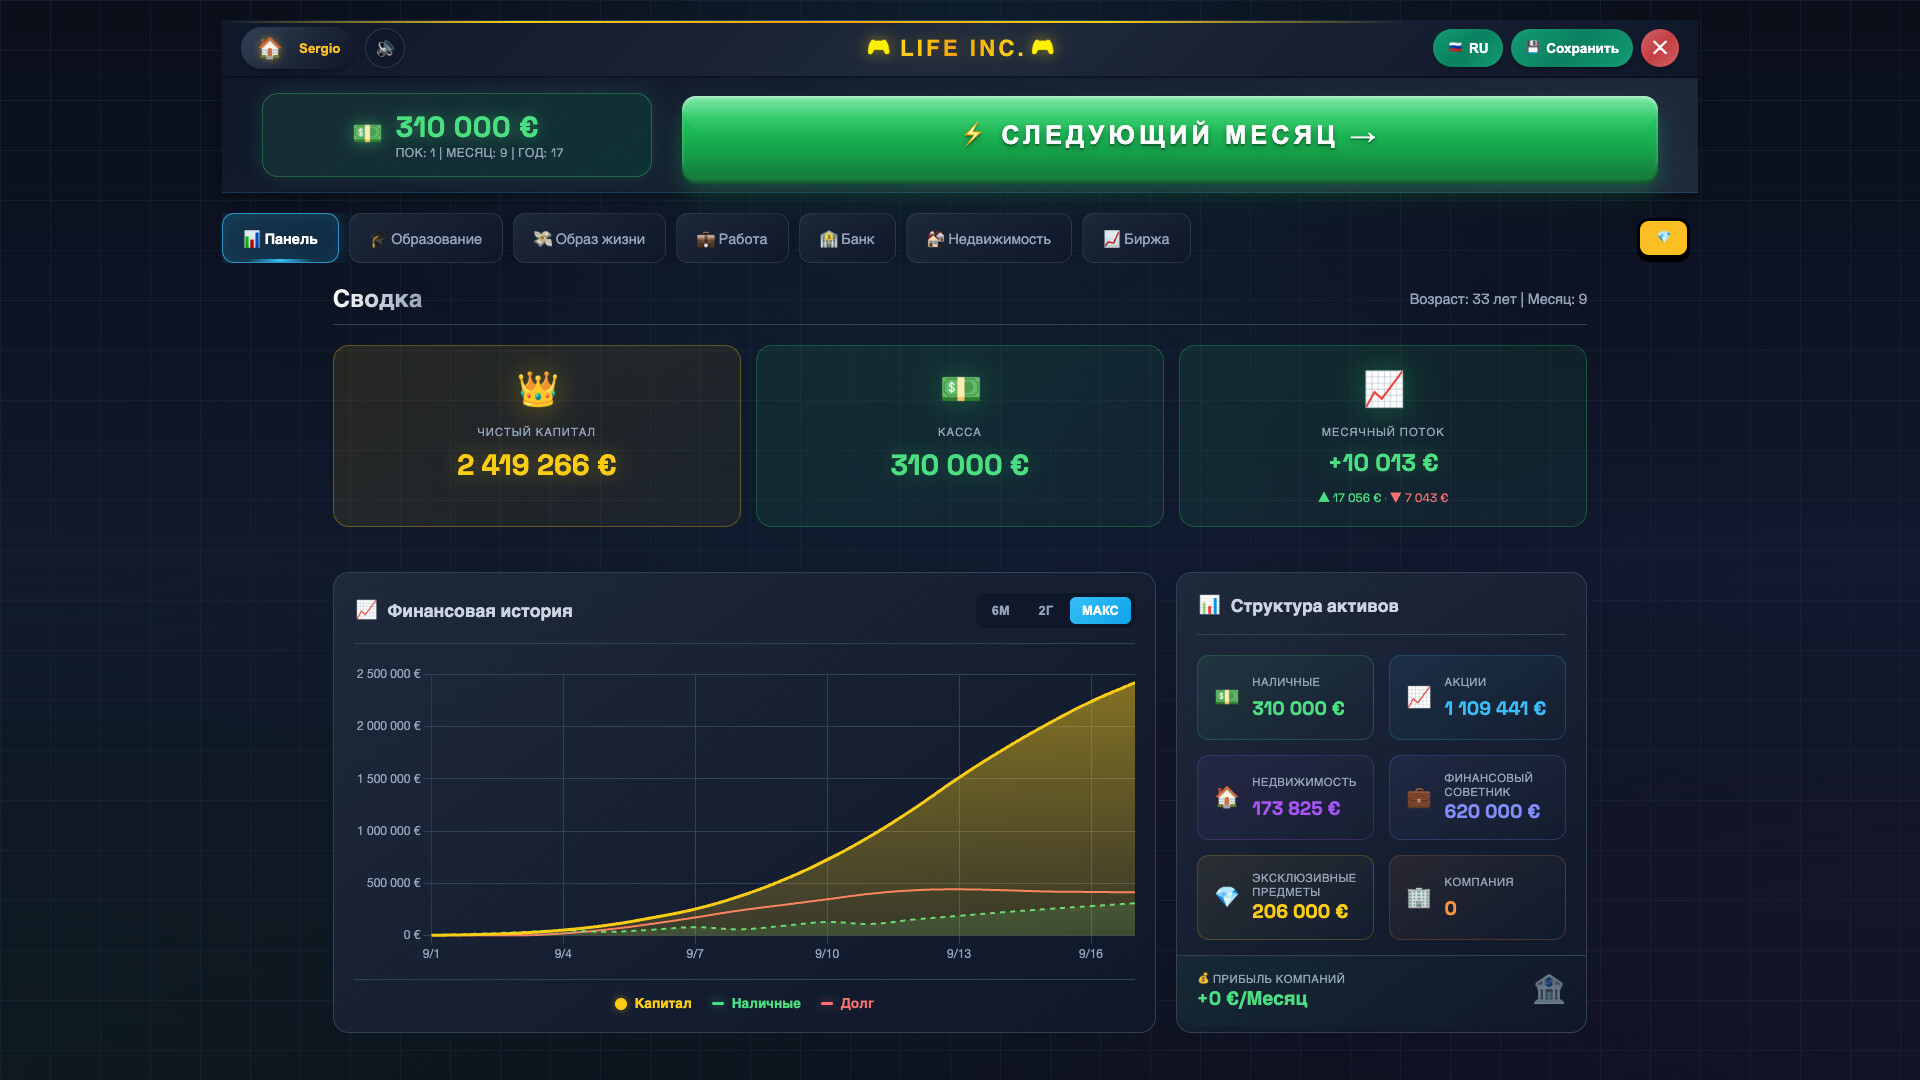
Task: Click the left gamepad icon beside LIFE INC.
Action: [x=878, y=47]
